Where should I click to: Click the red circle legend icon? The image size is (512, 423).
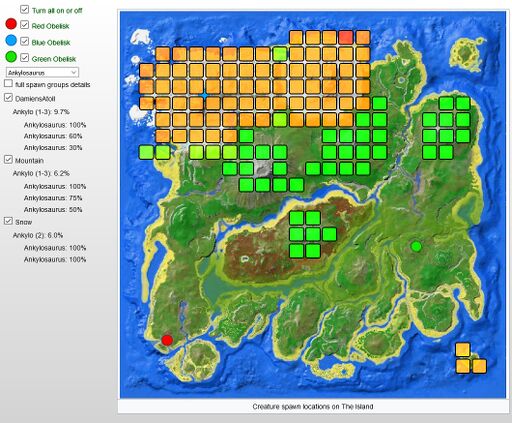(x=11, y=24)
